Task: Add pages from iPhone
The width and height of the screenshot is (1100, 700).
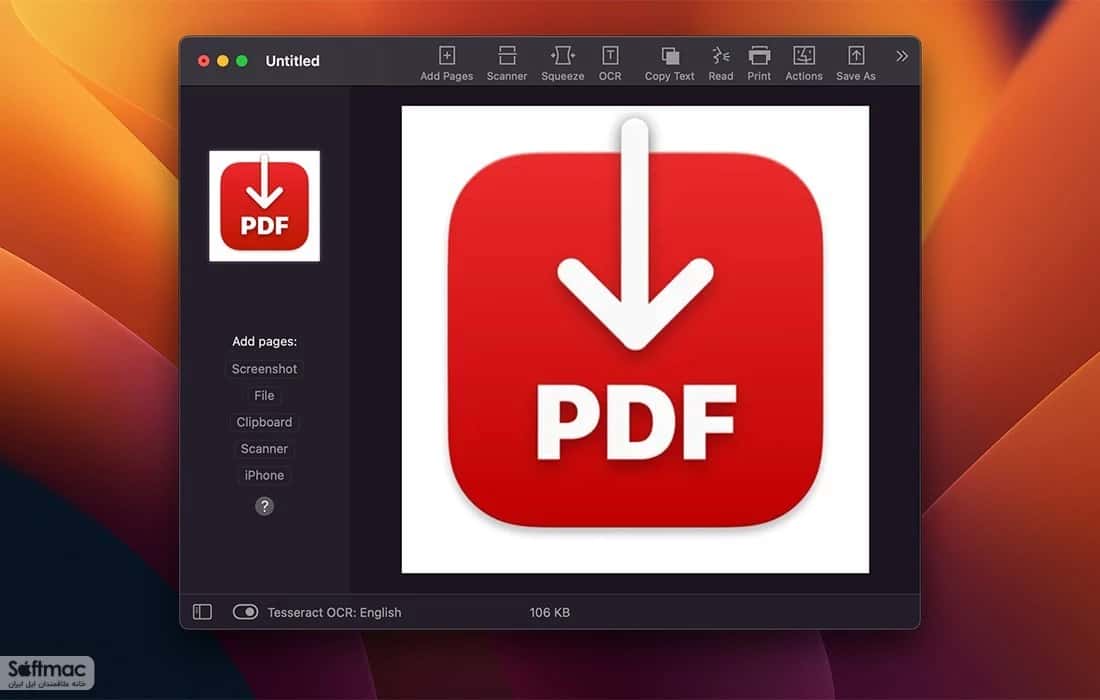Action: pos(264,476)
